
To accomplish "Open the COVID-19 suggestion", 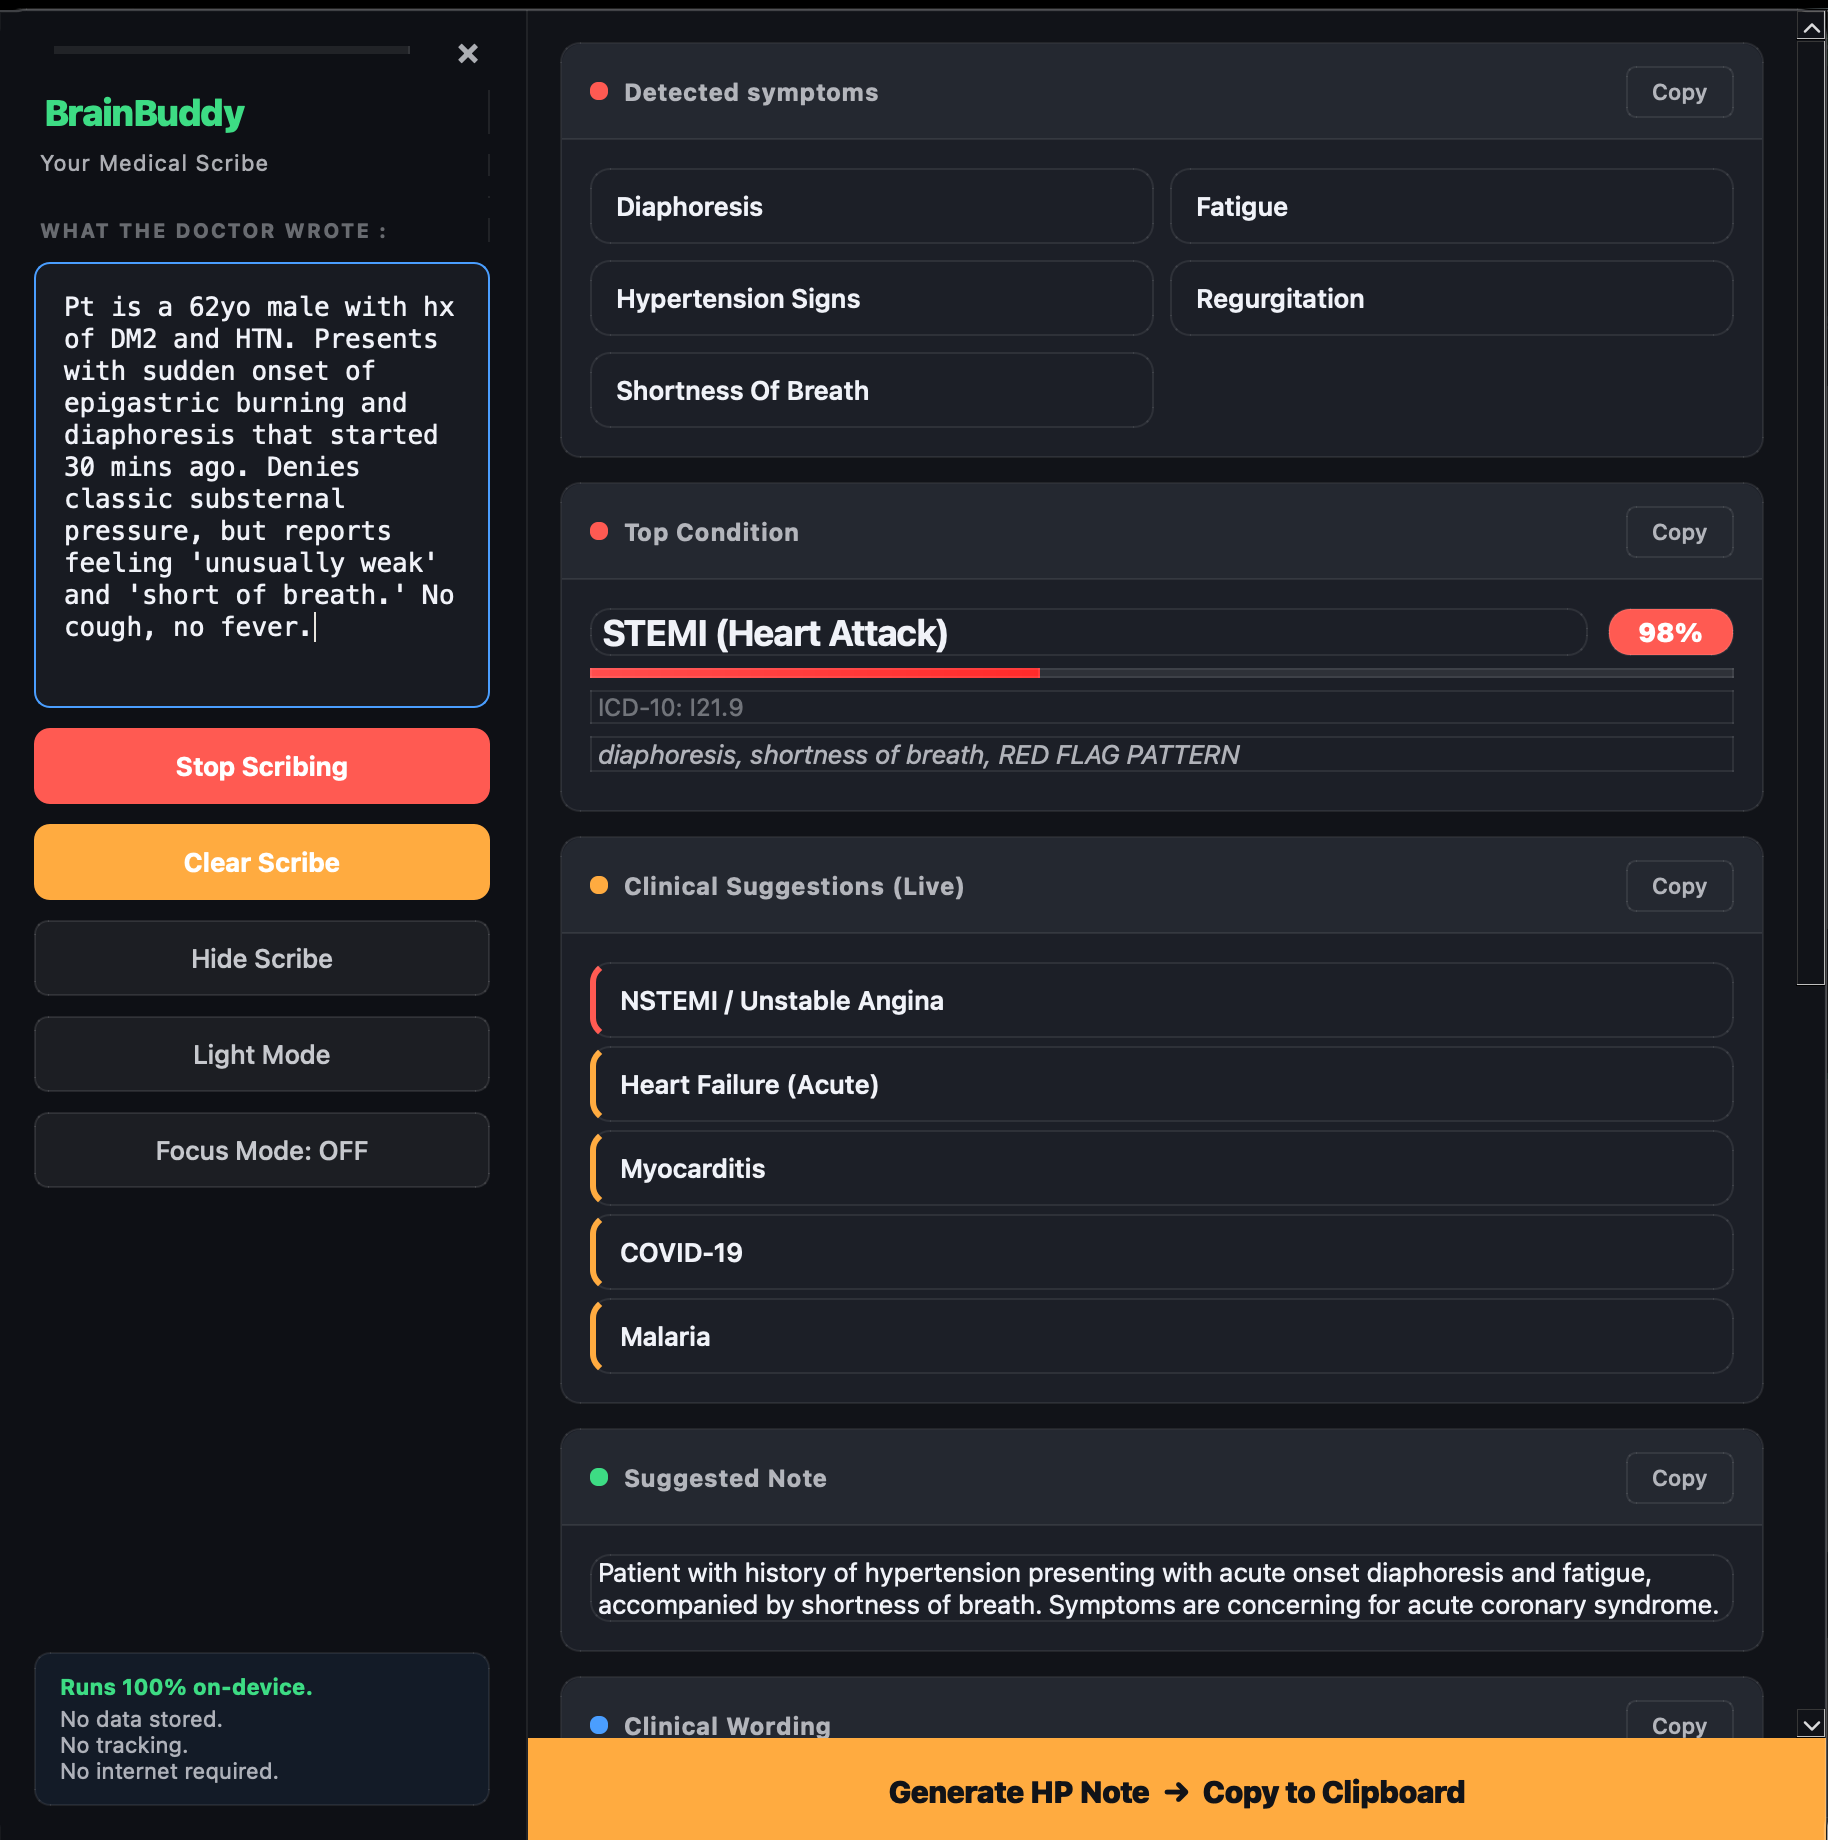I will pos(1161,1252).
